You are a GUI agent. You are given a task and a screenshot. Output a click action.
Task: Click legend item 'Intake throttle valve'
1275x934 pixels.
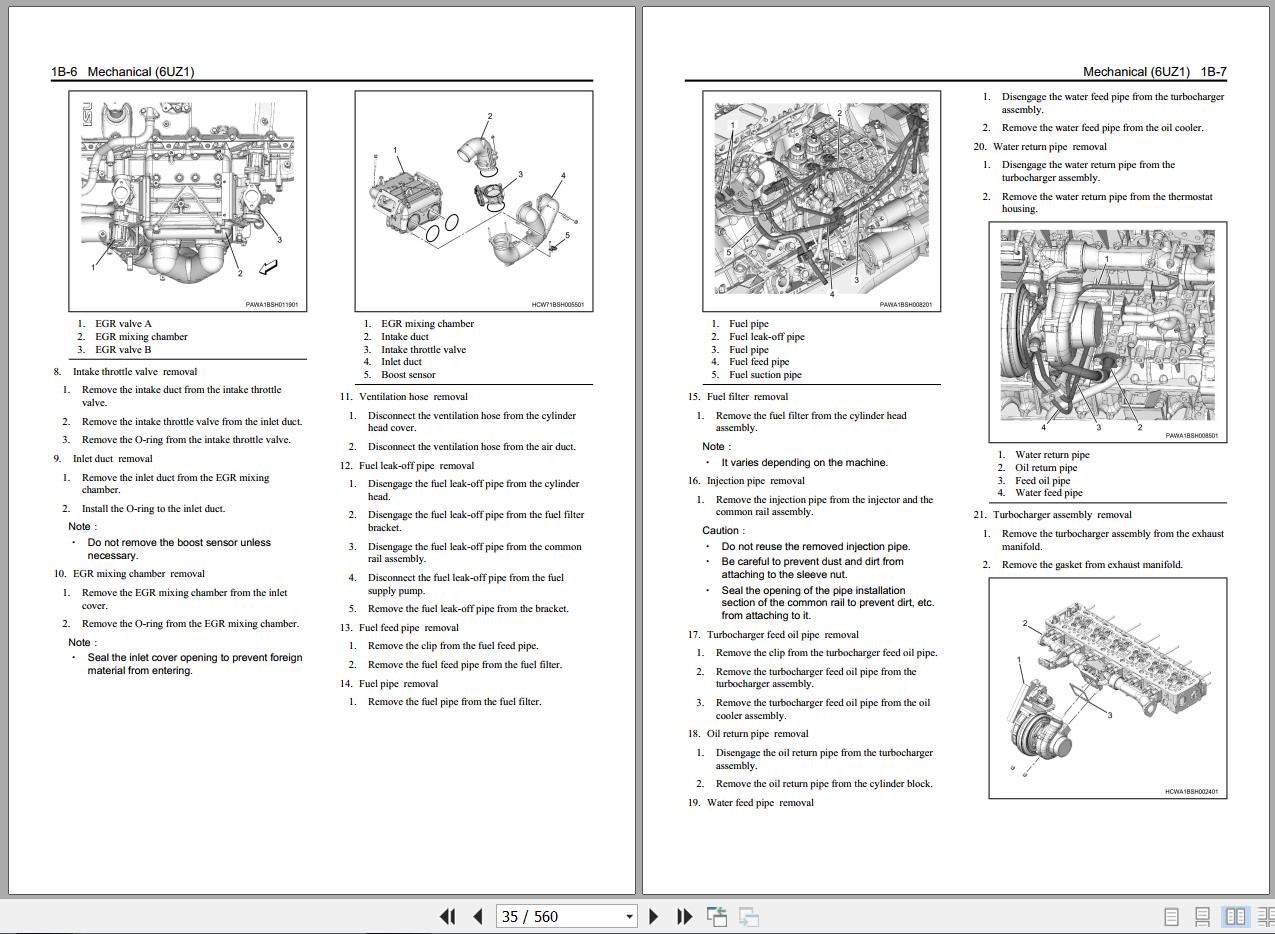tap(423, 350)
